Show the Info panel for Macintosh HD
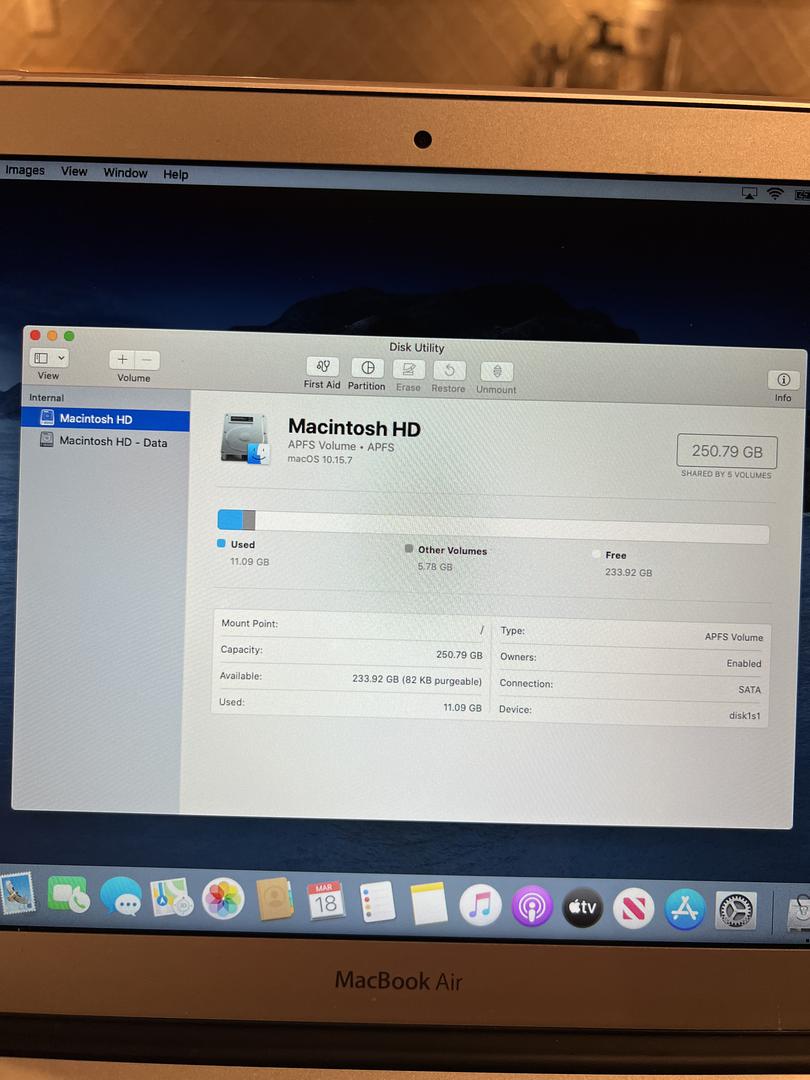 (x=782, y=380)
